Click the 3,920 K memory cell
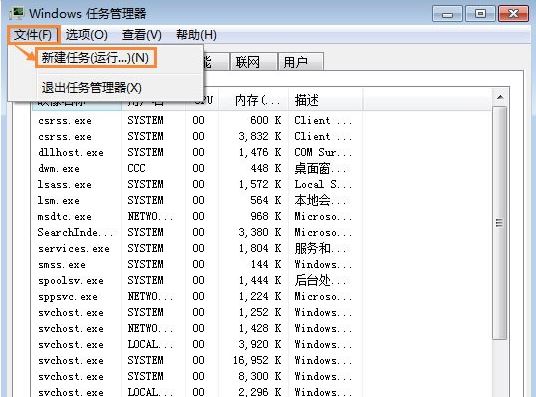The width and height of the screenshot is (536, 397). 260,344
